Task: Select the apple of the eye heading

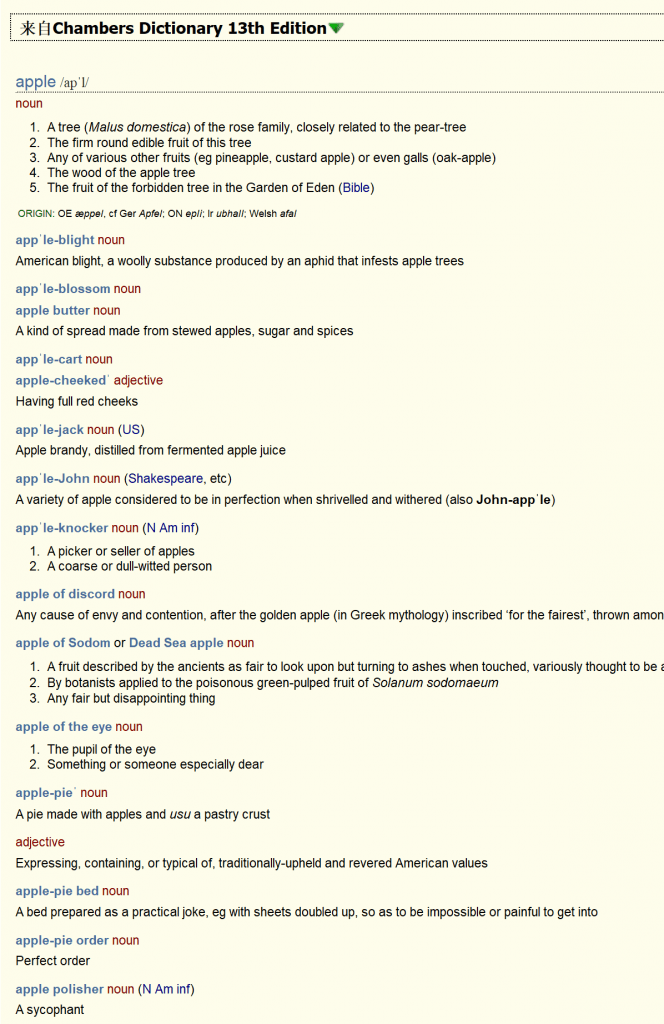Action: pyautogui.click(x=64, y=727)
